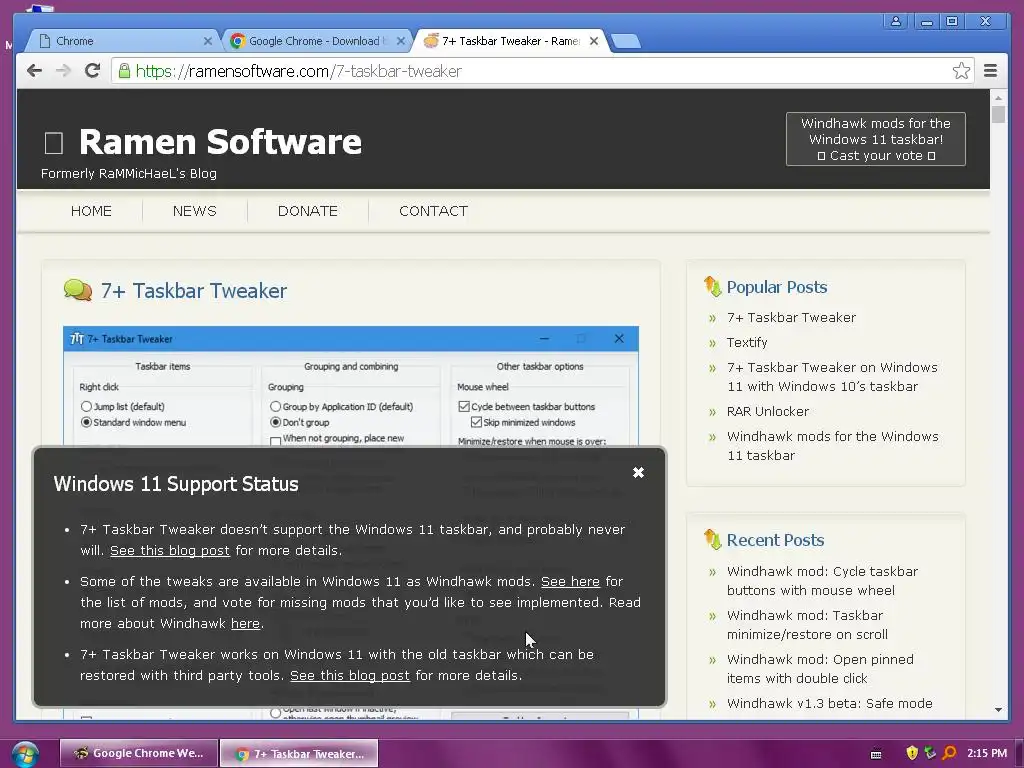Open popular post 'RAR Unlocker'

[x=768, y=411]
